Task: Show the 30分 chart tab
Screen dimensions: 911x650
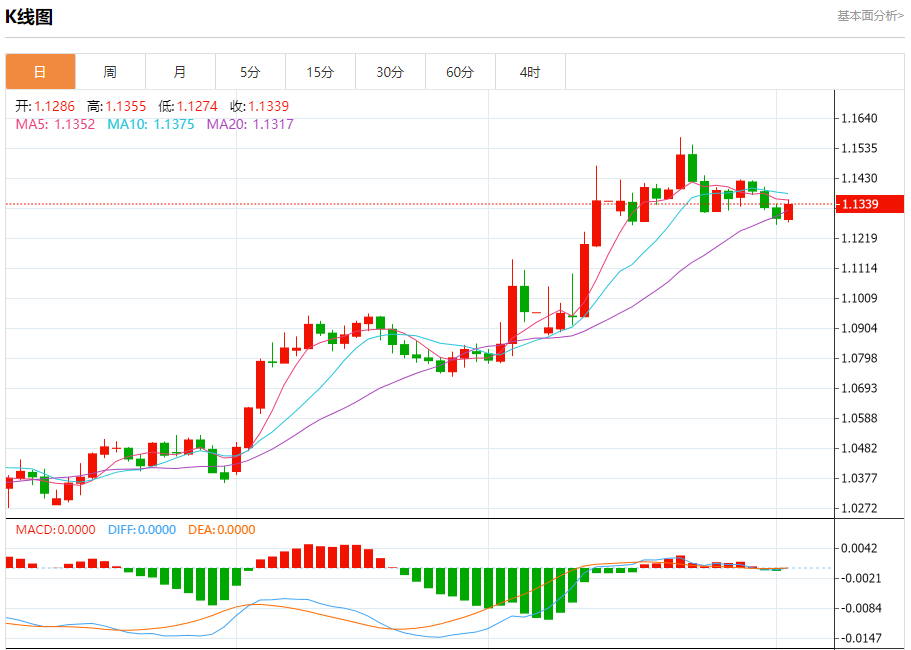Action: pos(390,72)
